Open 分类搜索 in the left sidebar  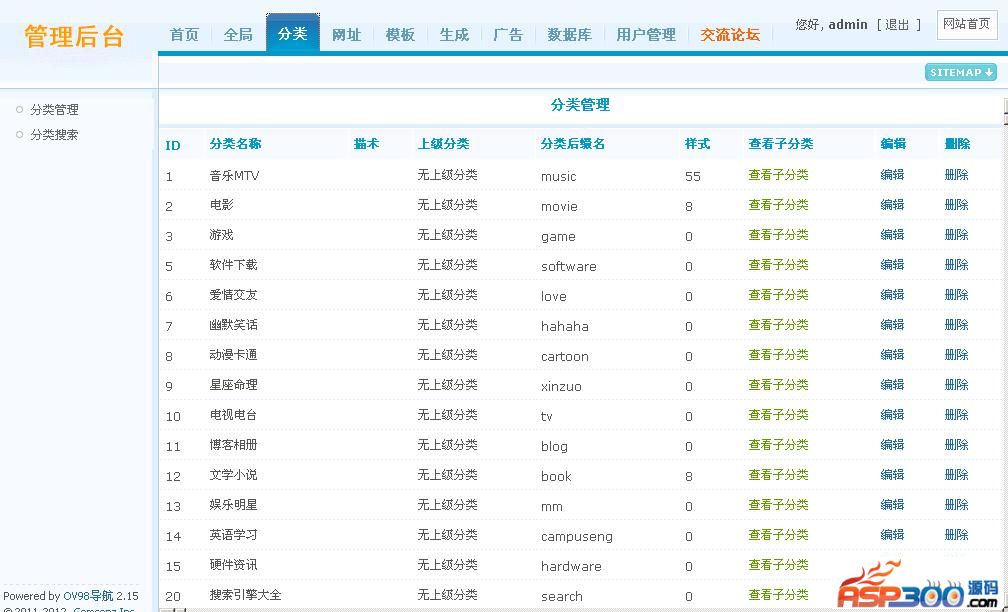[x=54, y=135]
